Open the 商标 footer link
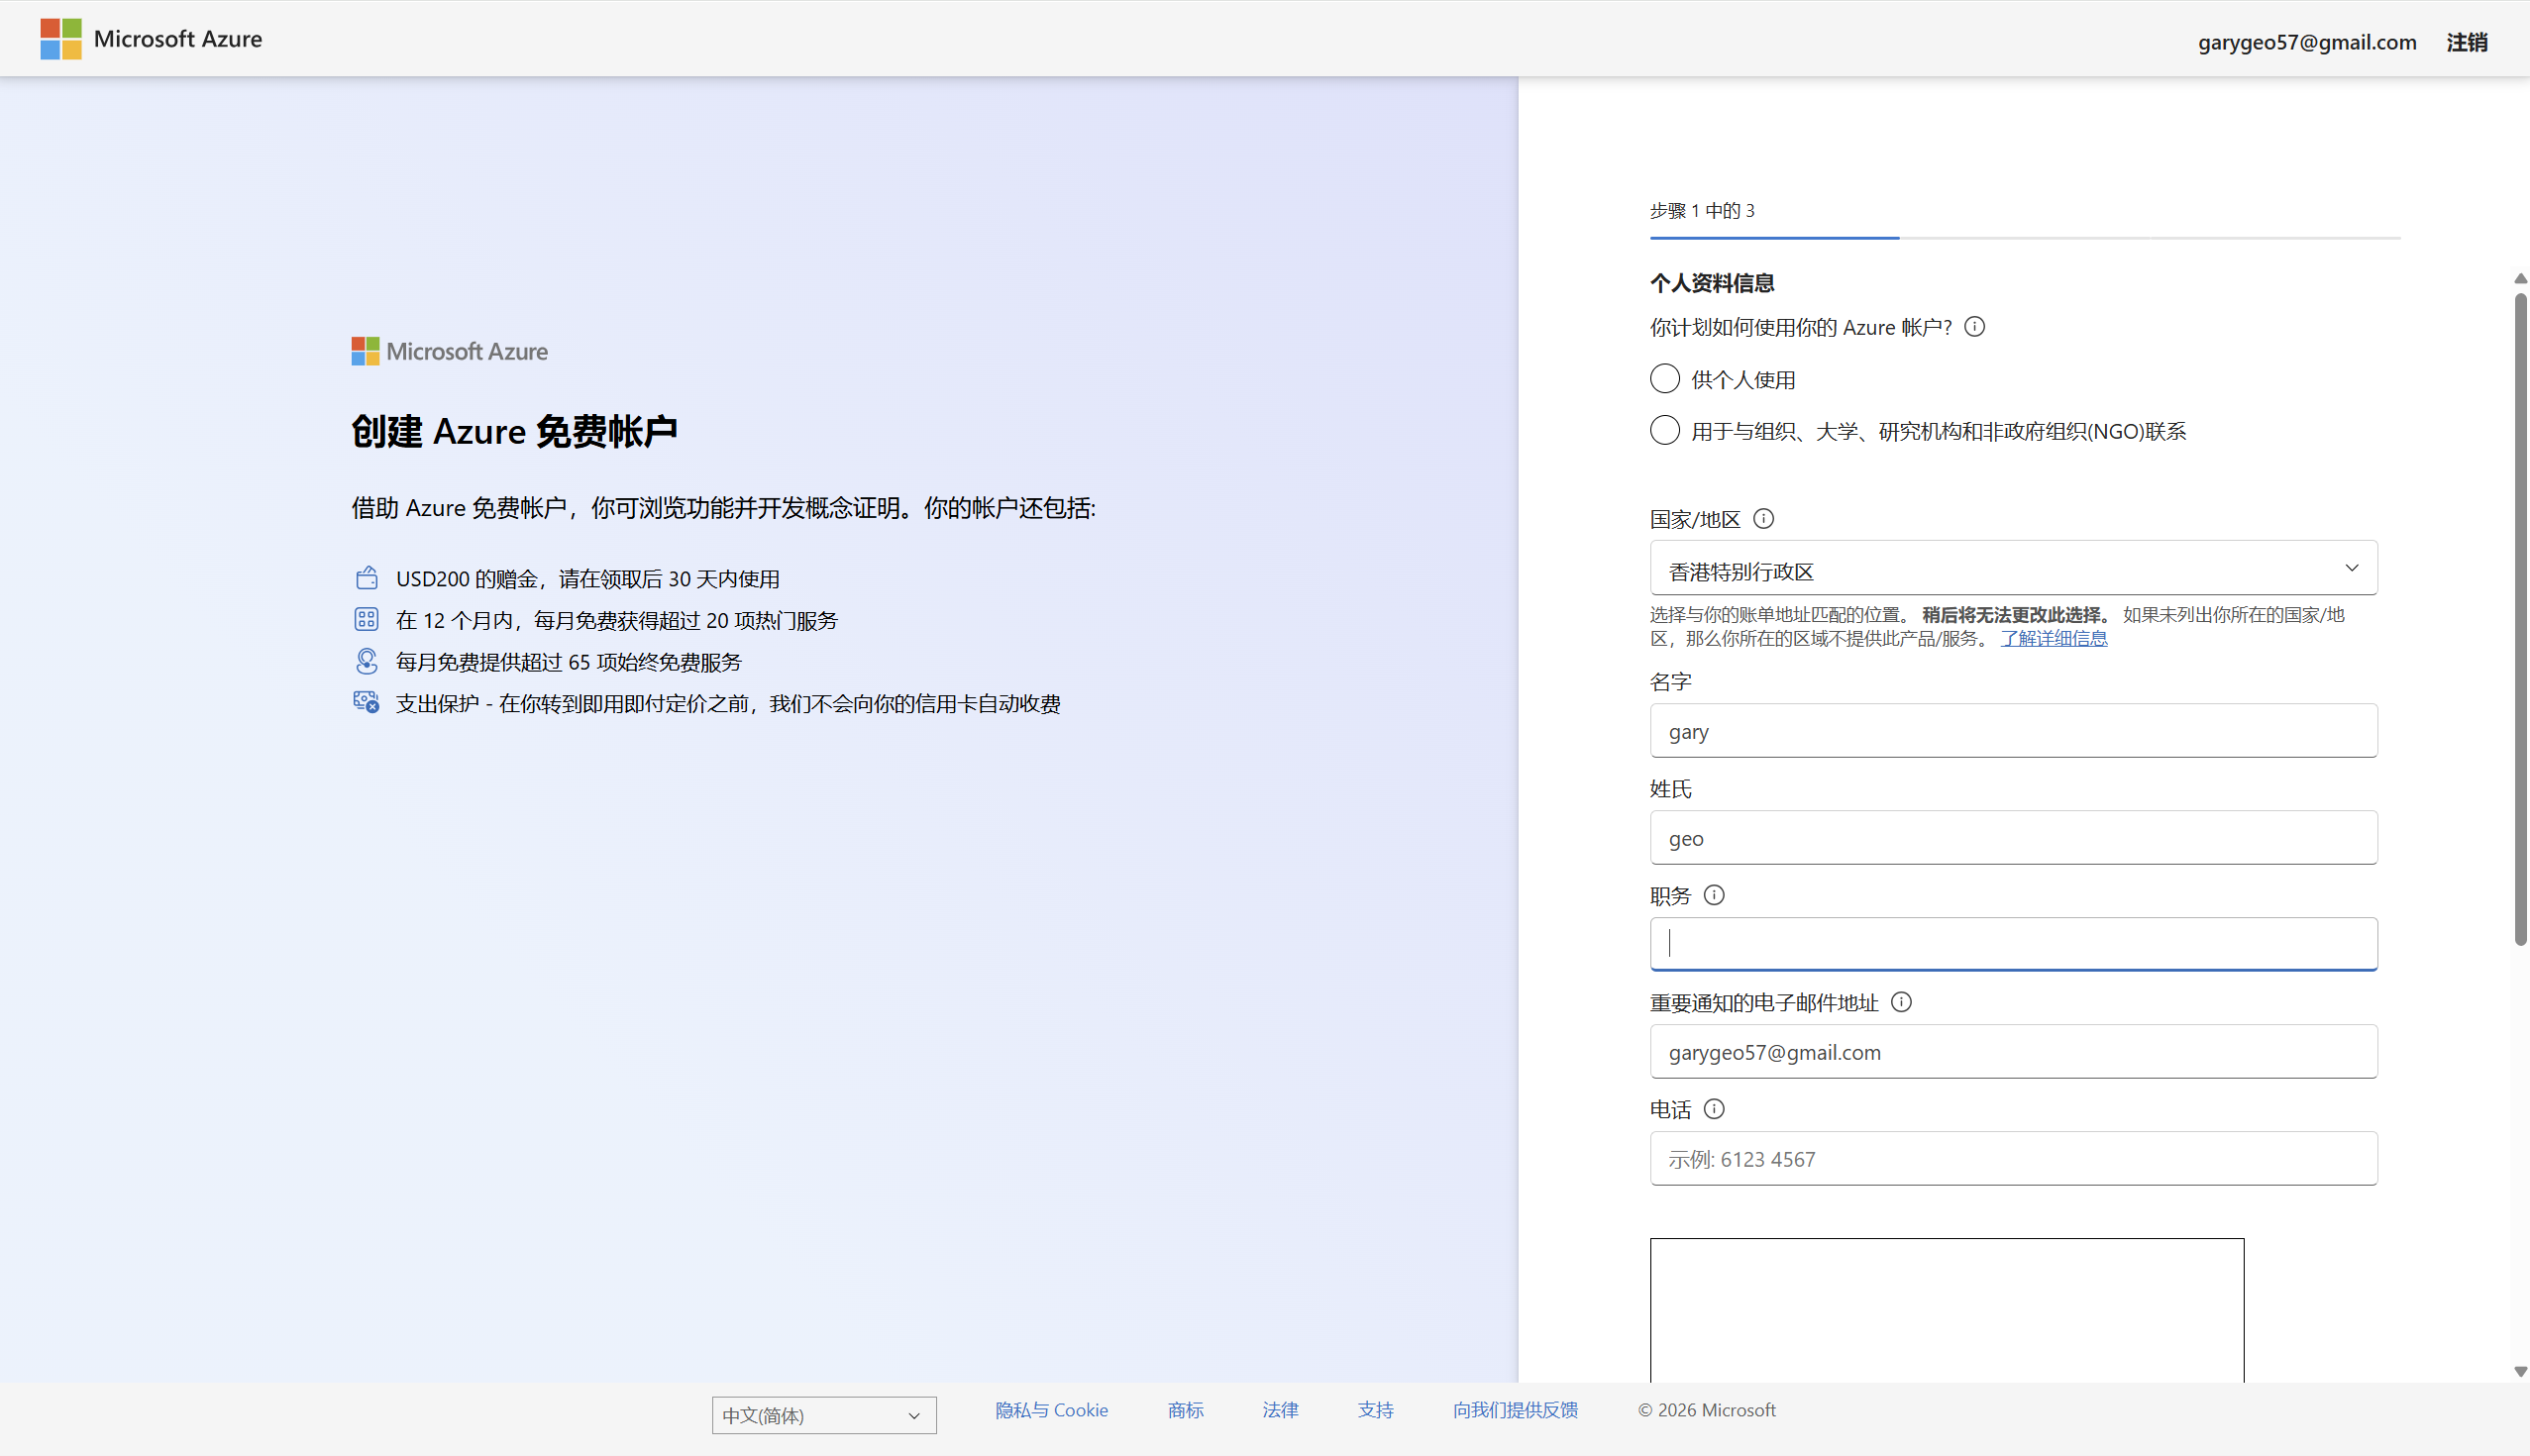2530x1456 pixels. click(1185, 1410)
